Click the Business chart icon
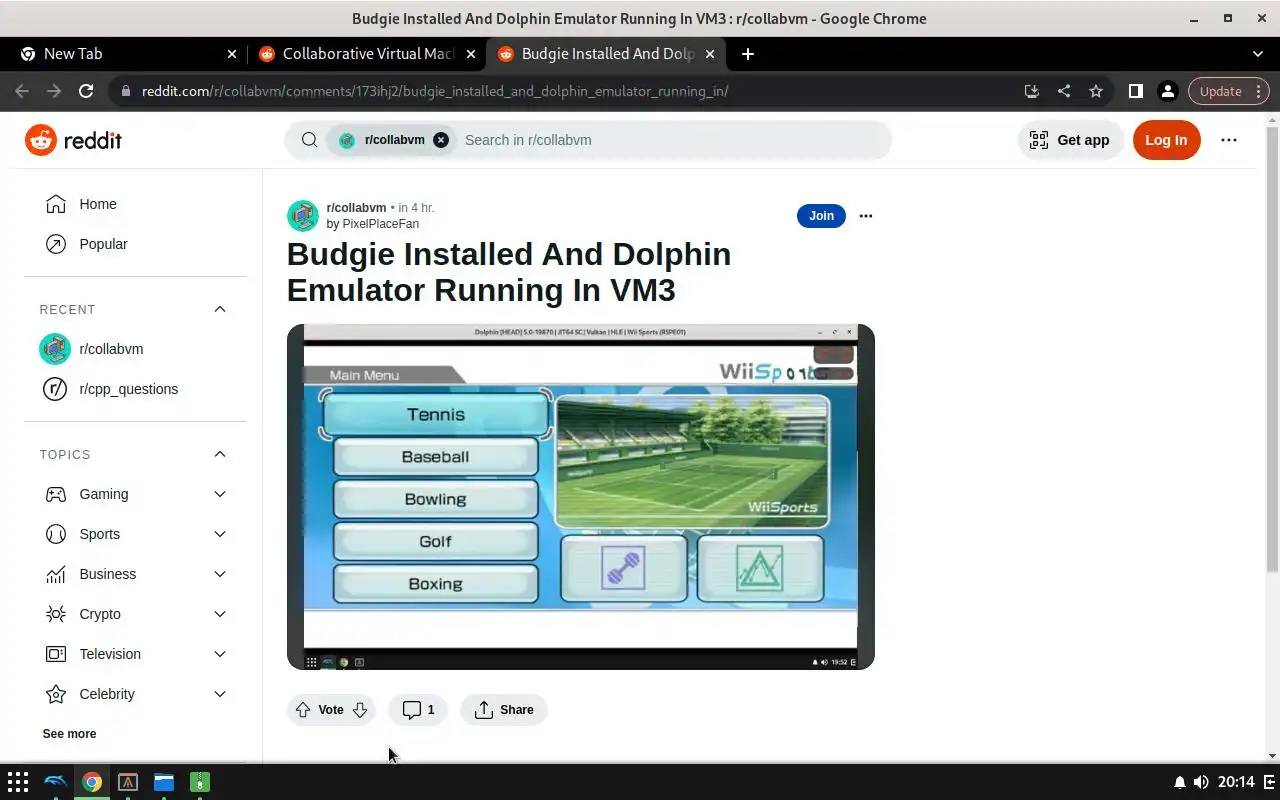 pyautogui.click(x=56, y=574)
